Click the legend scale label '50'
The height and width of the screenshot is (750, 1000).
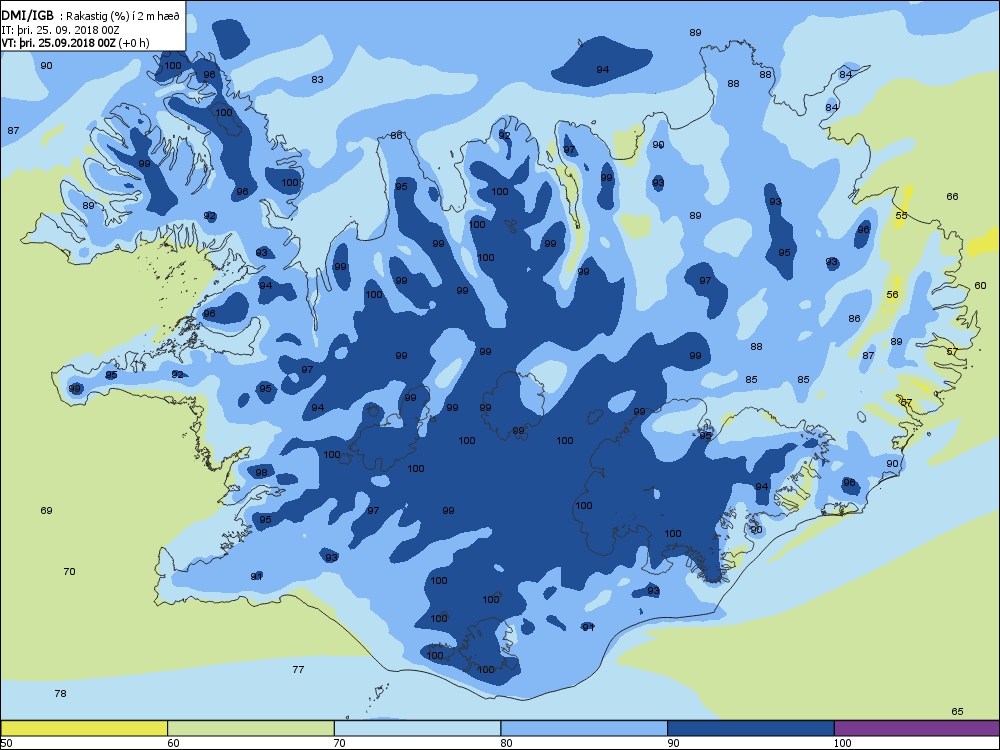(6, 743)
